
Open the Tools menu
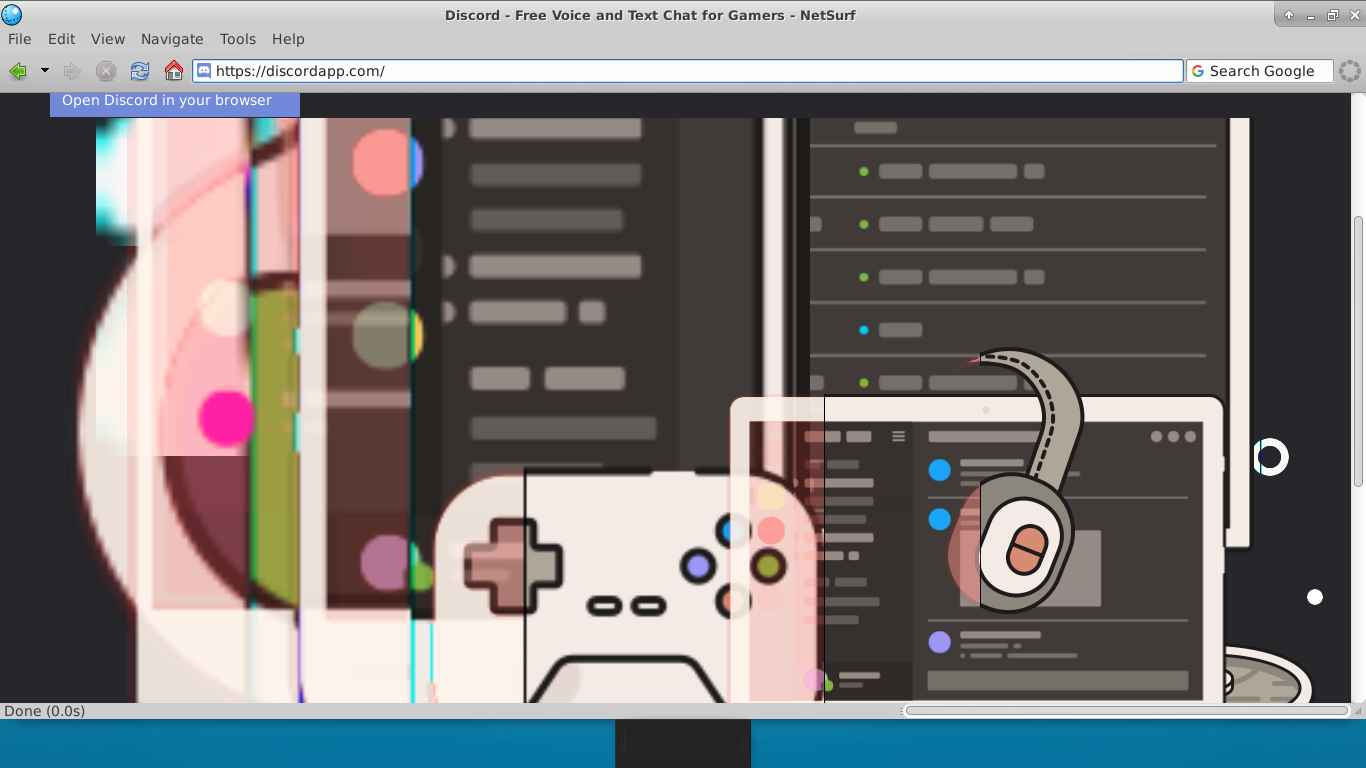[x=238, y=39]
